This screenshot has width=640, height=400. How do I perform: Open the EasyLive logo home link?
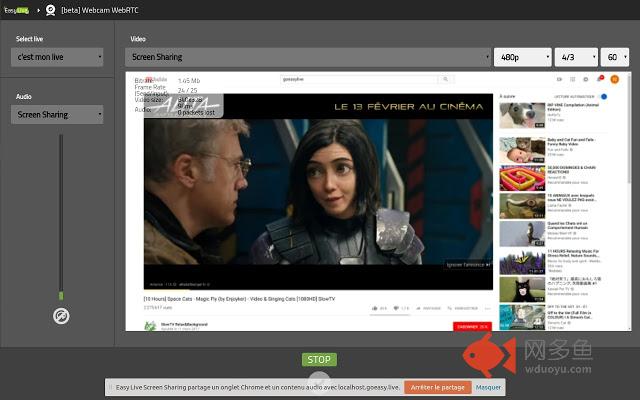[x=16, y=10]
